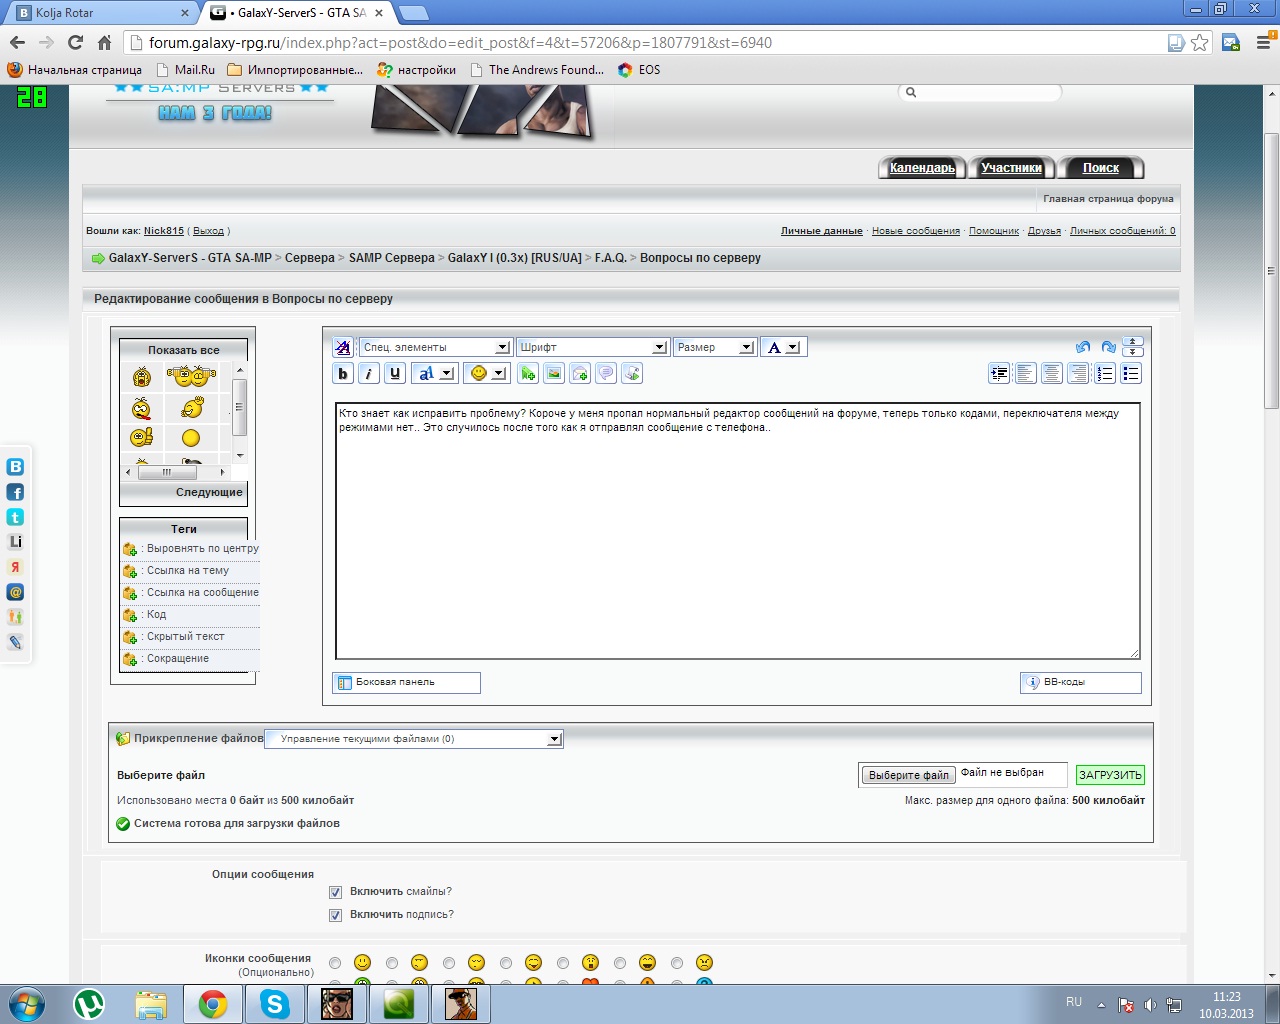Open the smiley picker dropdown in toolbar
This screenshot has height=1024, width=1280.
(x=487, y=374)
